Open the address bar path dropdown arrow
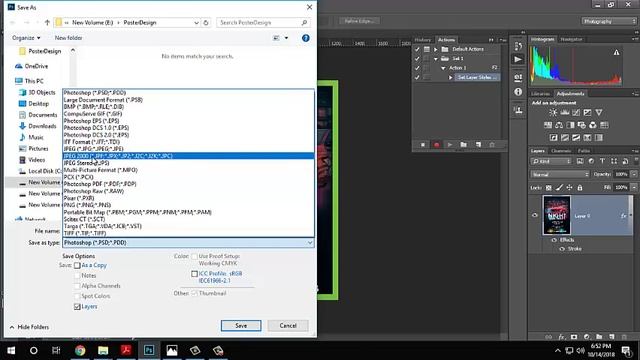The image size is (640, 360). 196,23
